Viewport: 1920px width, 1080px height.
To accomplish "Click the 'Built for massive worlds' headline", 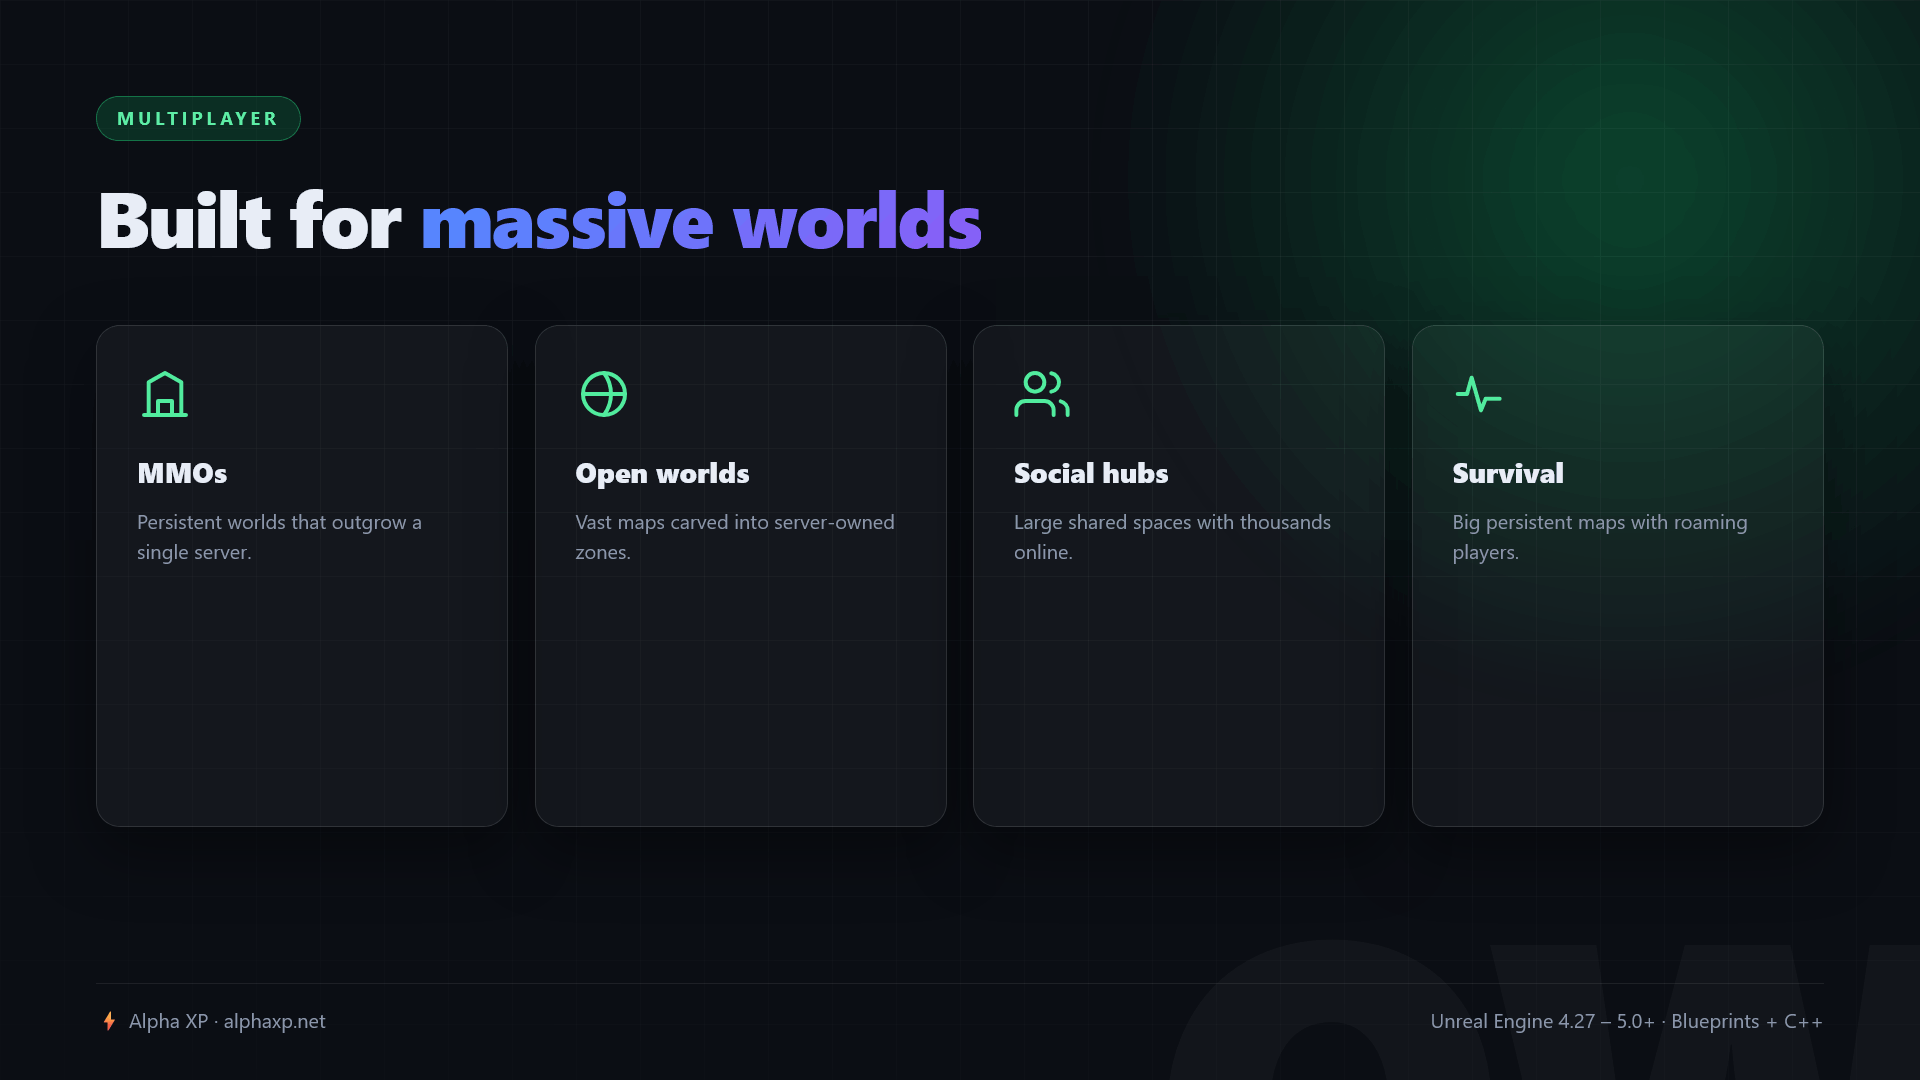I will (x=540, y=221).
